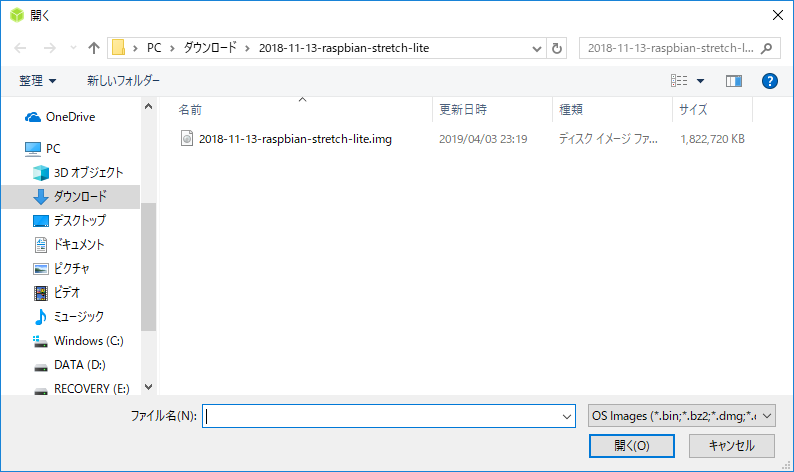Sort files by 種類 column

571,109
